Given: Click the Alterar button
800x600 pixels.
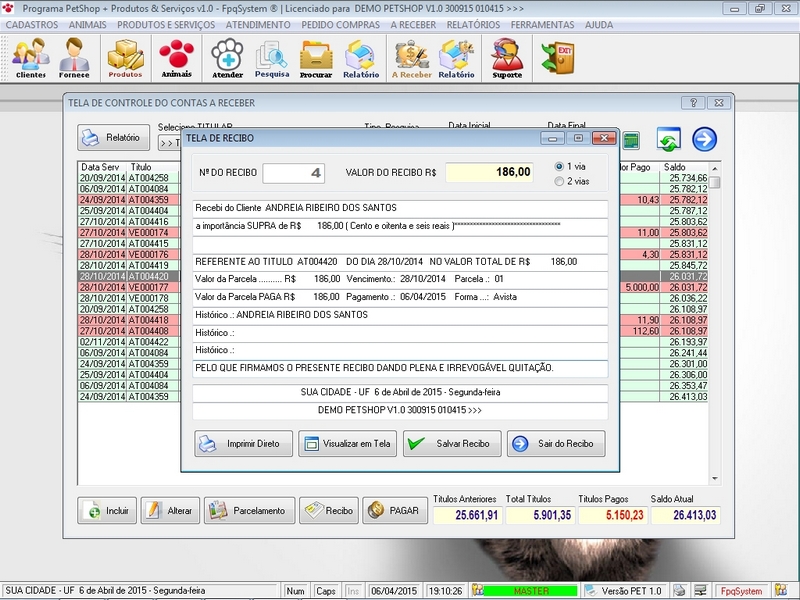Looking at the screenshot, I should 170,510.
